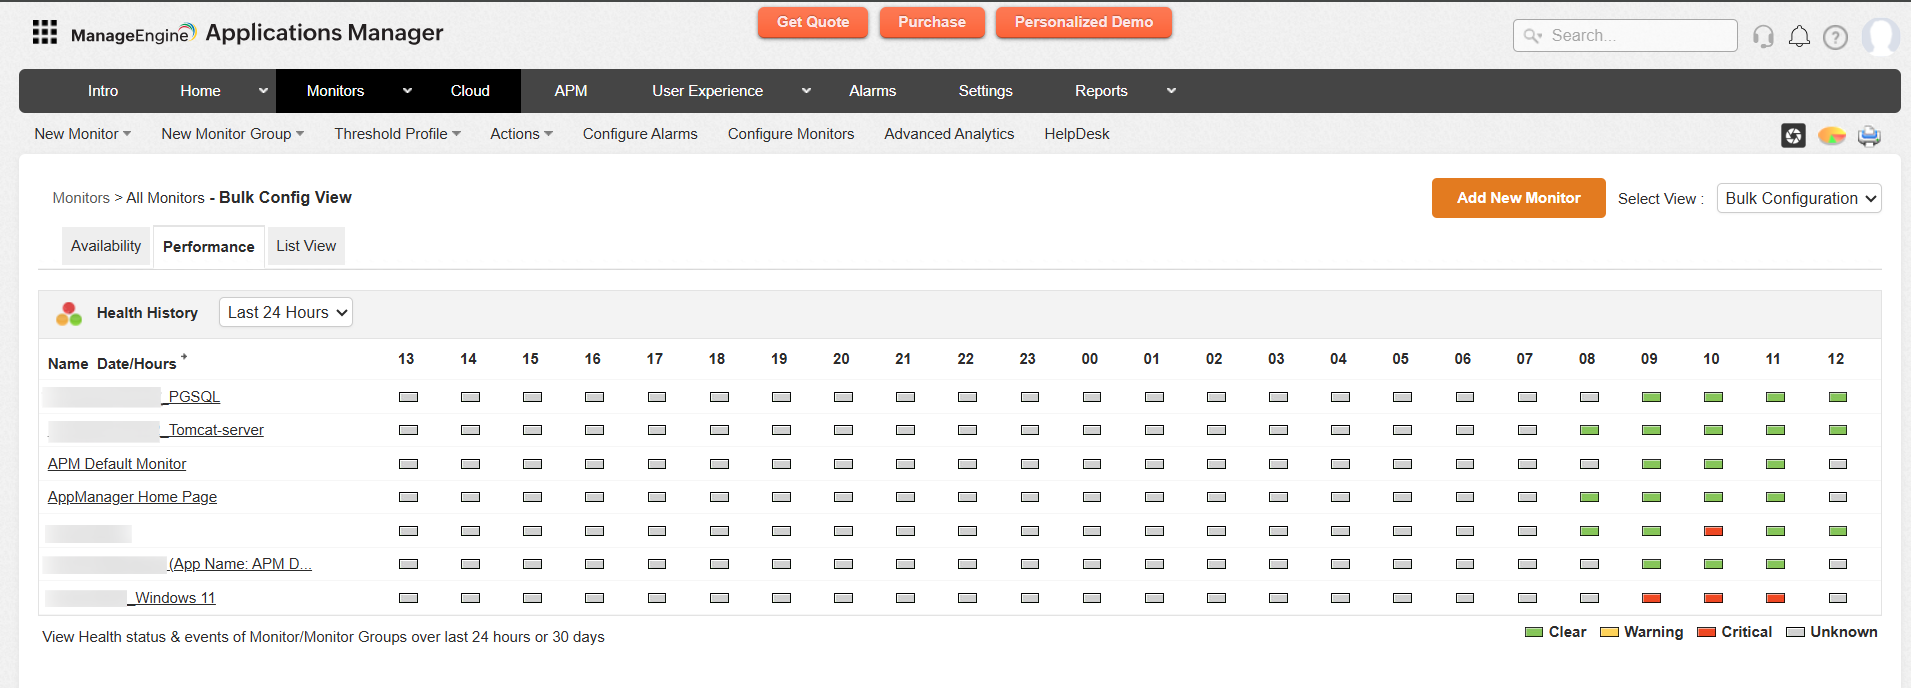
Task: Open the user profile avatar
Action: (x=1880, y=37)
